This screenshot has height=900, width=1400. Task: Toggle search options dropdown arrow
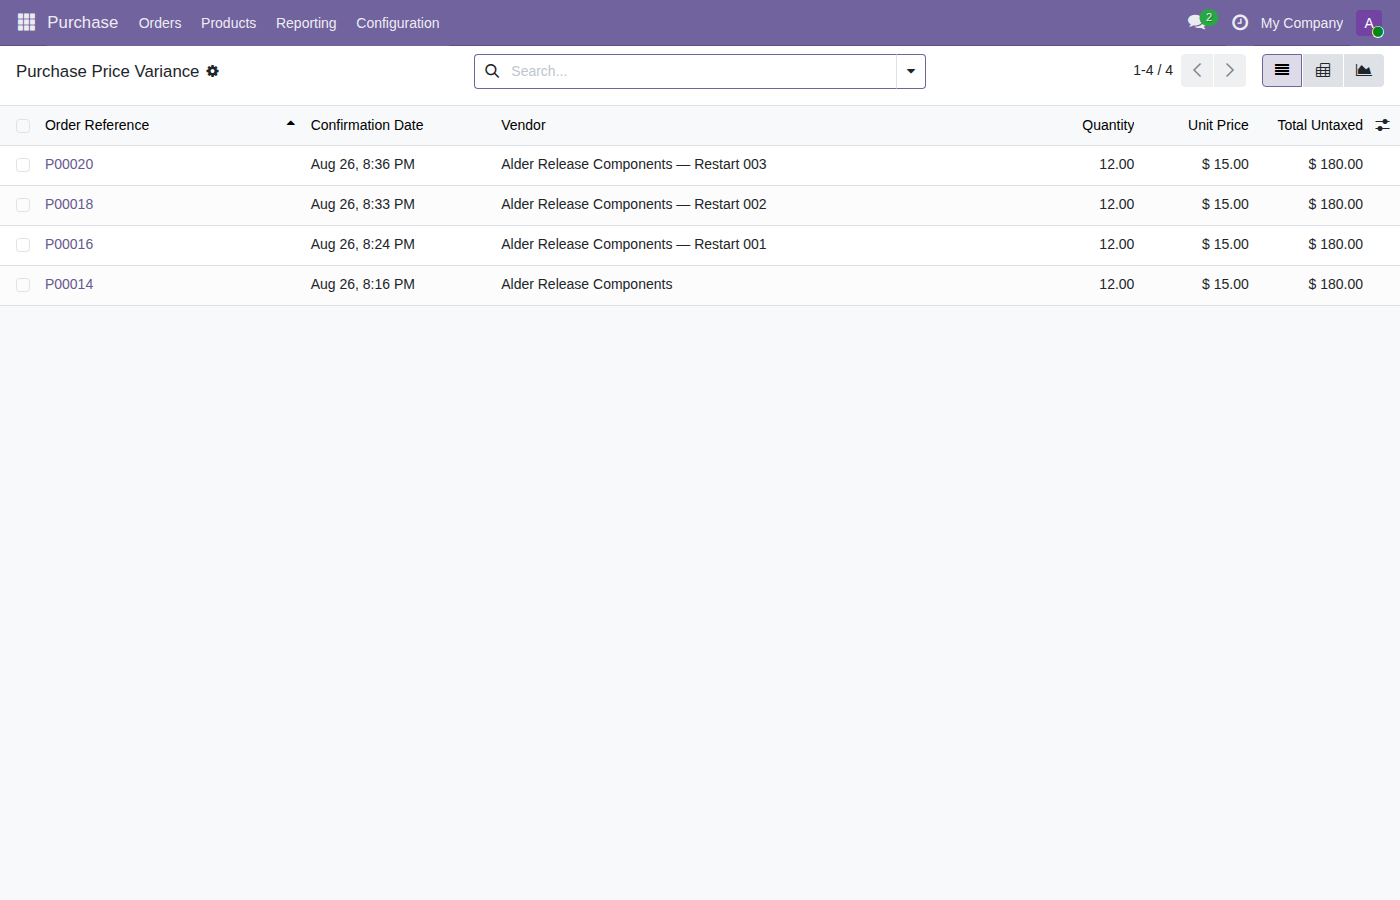tap(911, 71)
